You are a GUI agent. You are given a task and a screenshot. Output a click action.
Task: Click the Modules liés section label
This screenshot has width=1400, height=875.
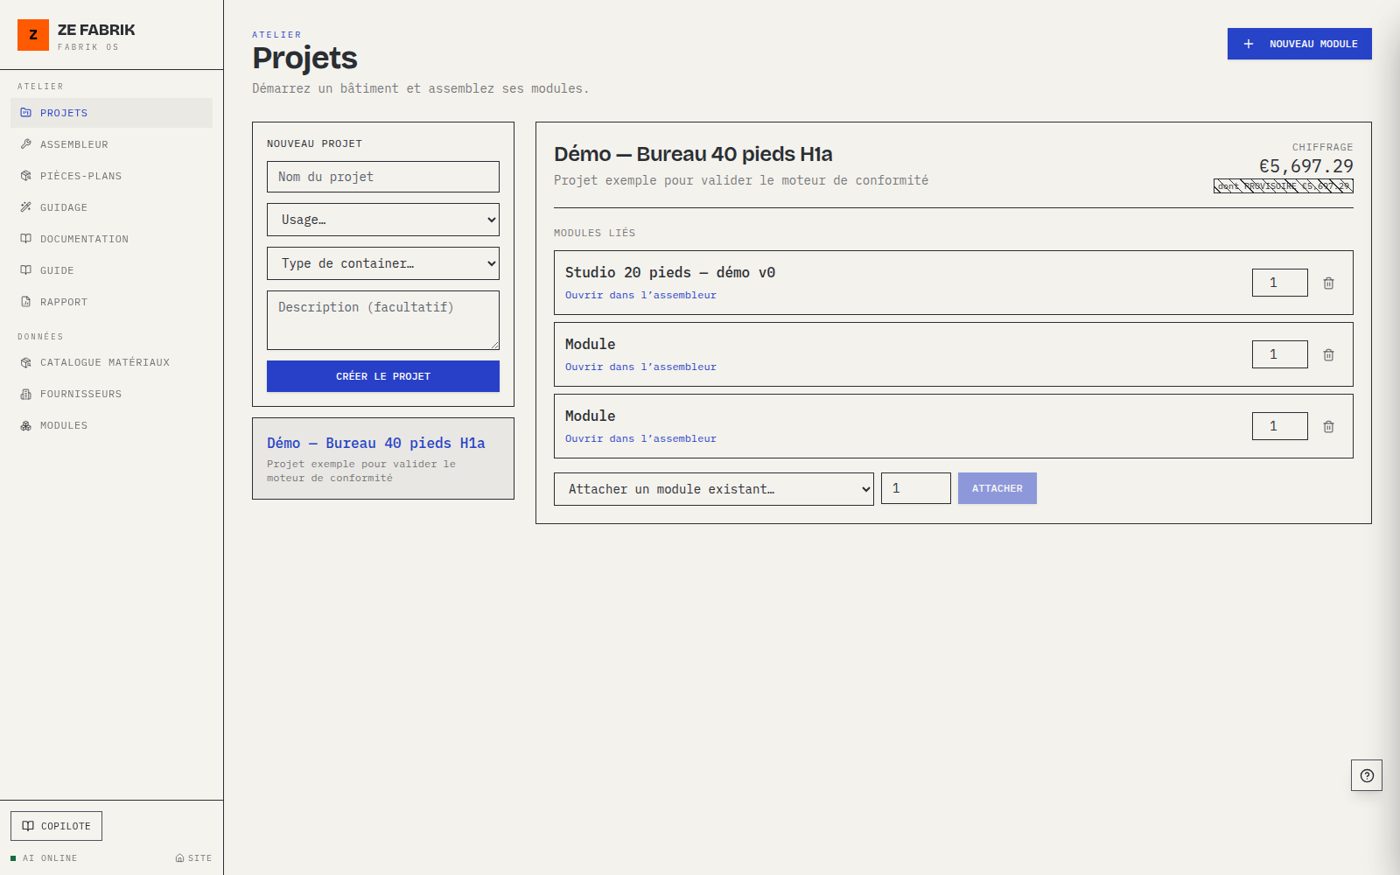[595, 233]
